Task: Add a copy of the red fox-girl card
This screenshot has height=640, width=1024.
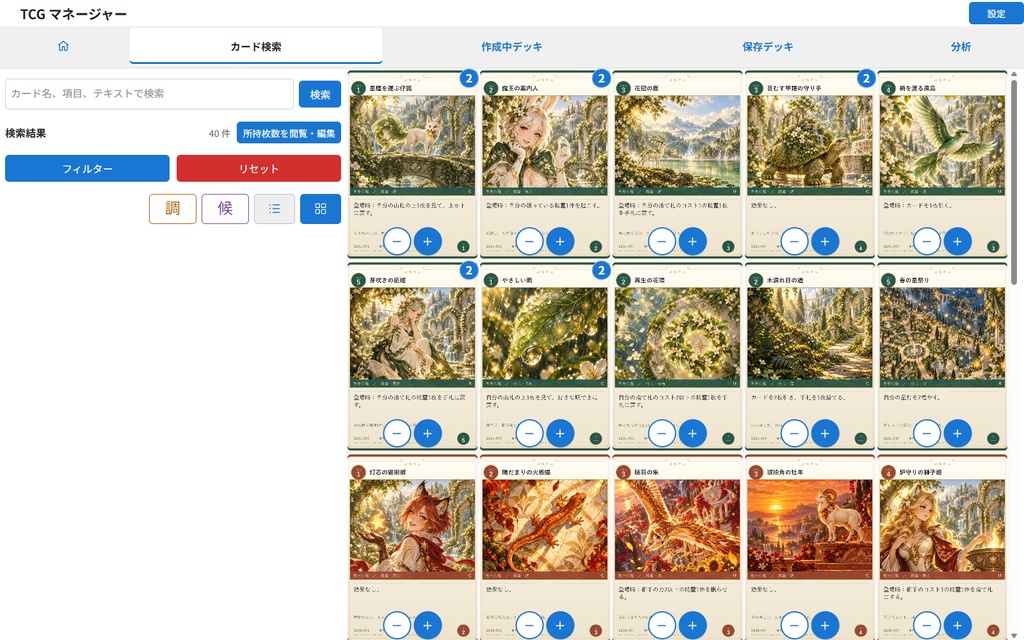Action: click(x=428, y=626)
